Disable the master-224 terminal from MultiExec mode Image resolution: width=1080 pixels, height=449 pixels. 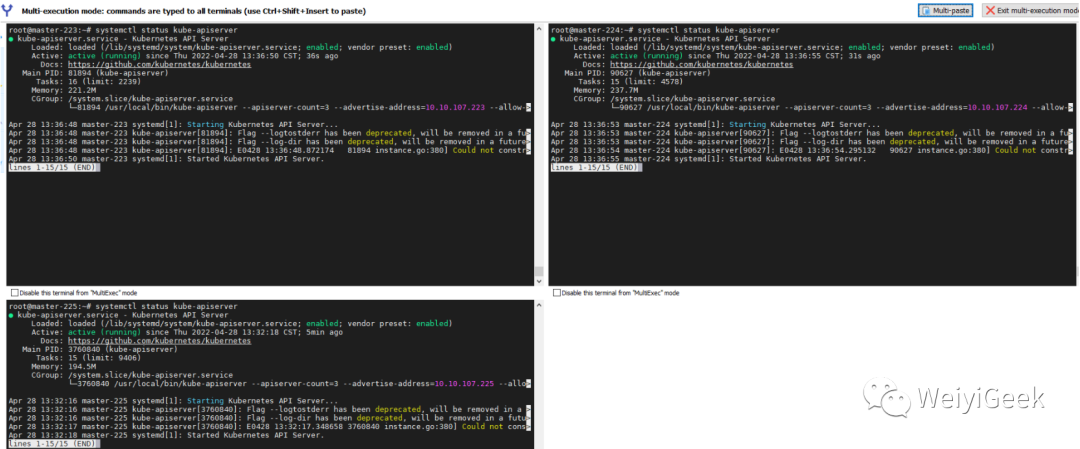coord(557,293)
